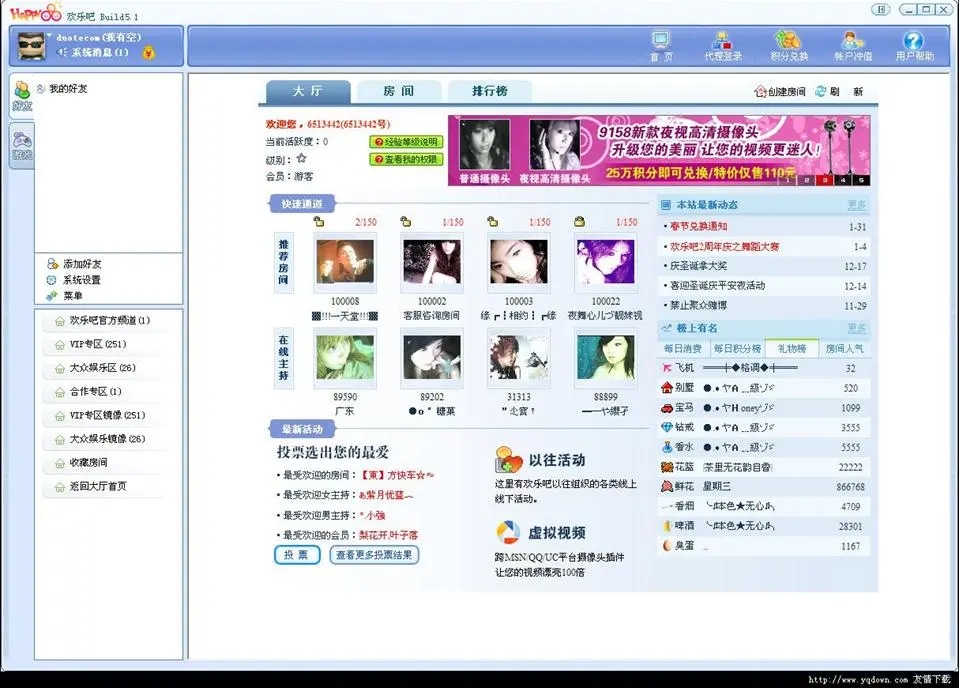Open room 100008 by clicking its thumbnail
960x688 pixels.
(x=344, y=260)
